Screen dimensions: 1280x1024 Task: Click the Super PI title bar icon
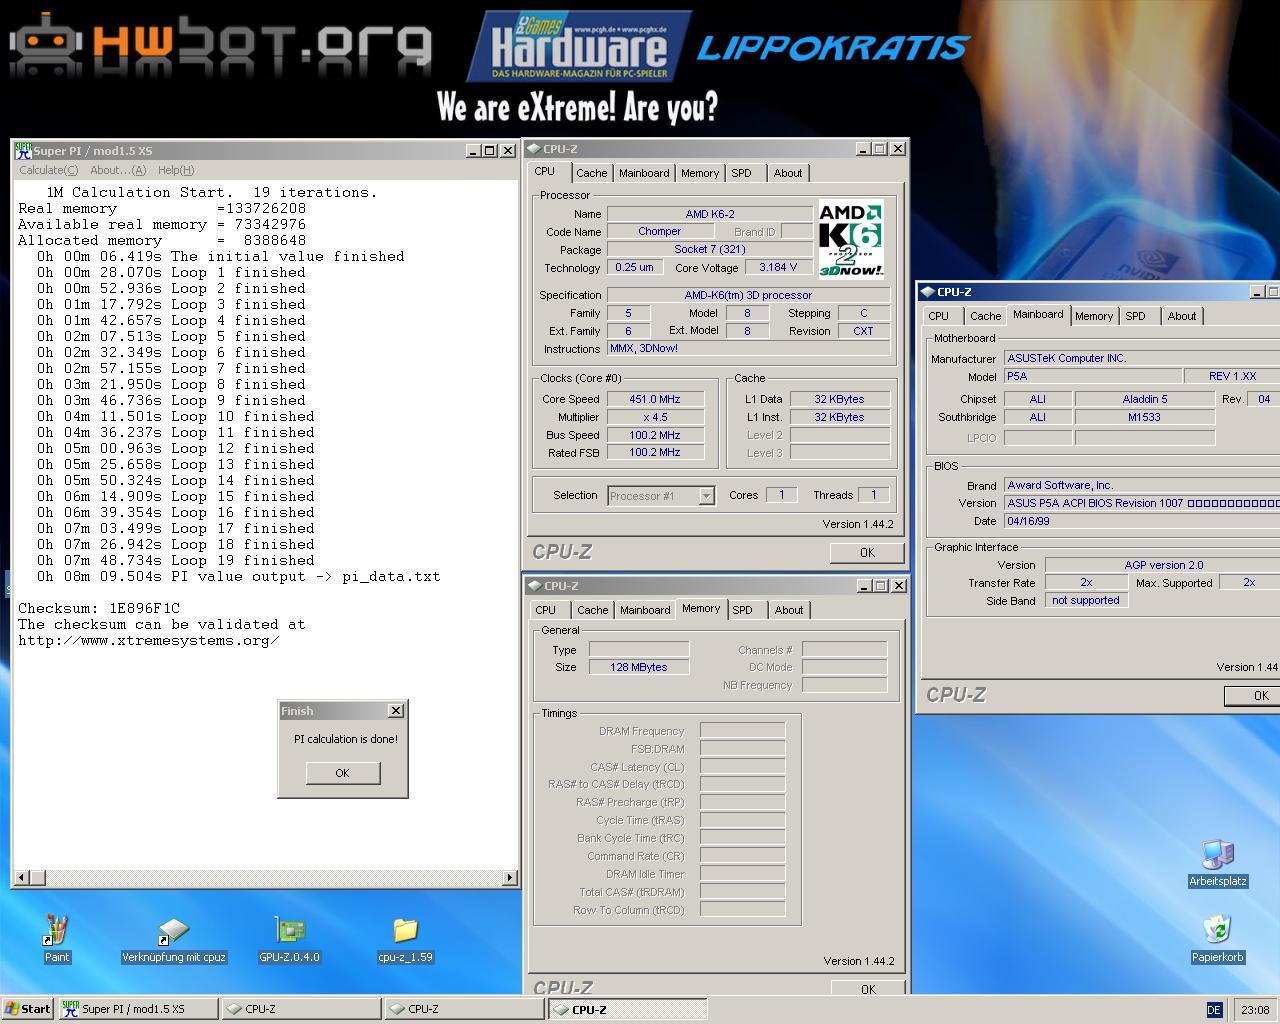[23, 150]
